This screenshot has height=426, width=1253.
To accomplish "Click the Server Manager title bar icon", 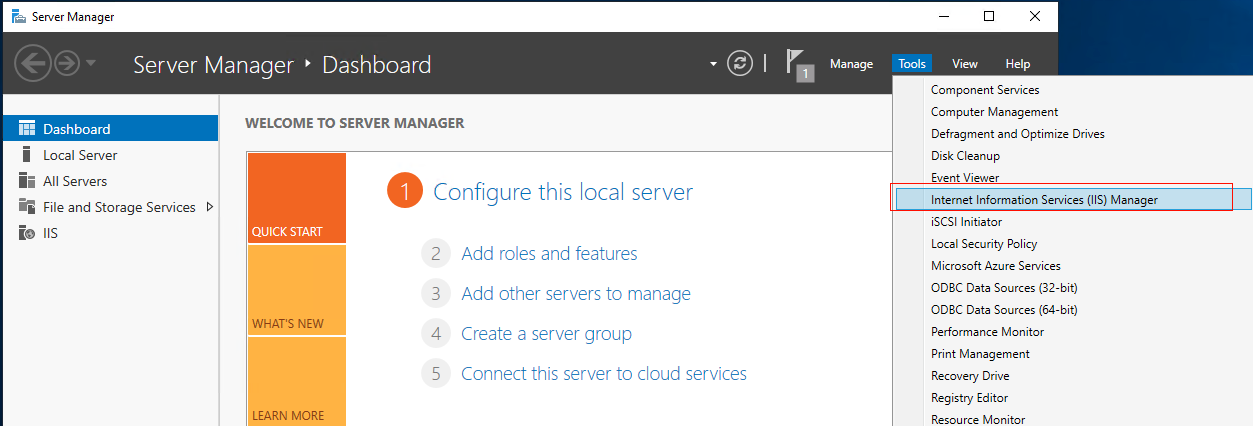I will 18,16.
